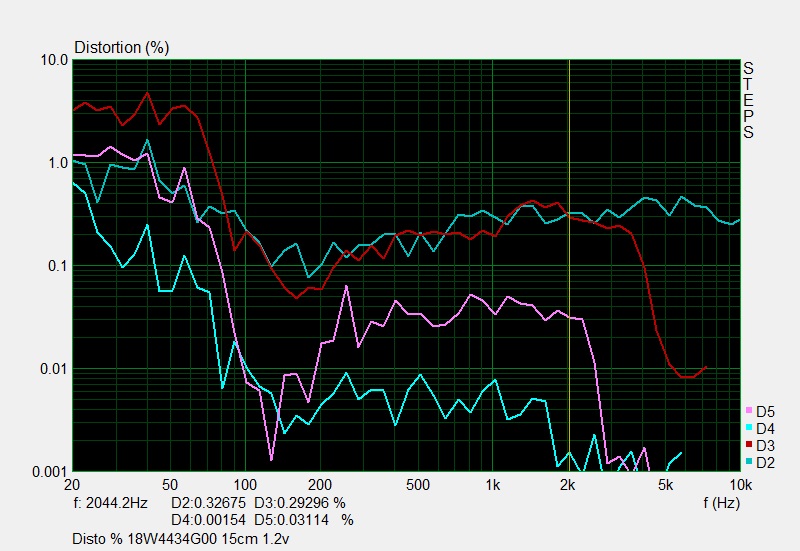Click the 20 x-axis tick label
Viewport: 800px width, 551px height.
click(72, 485)
